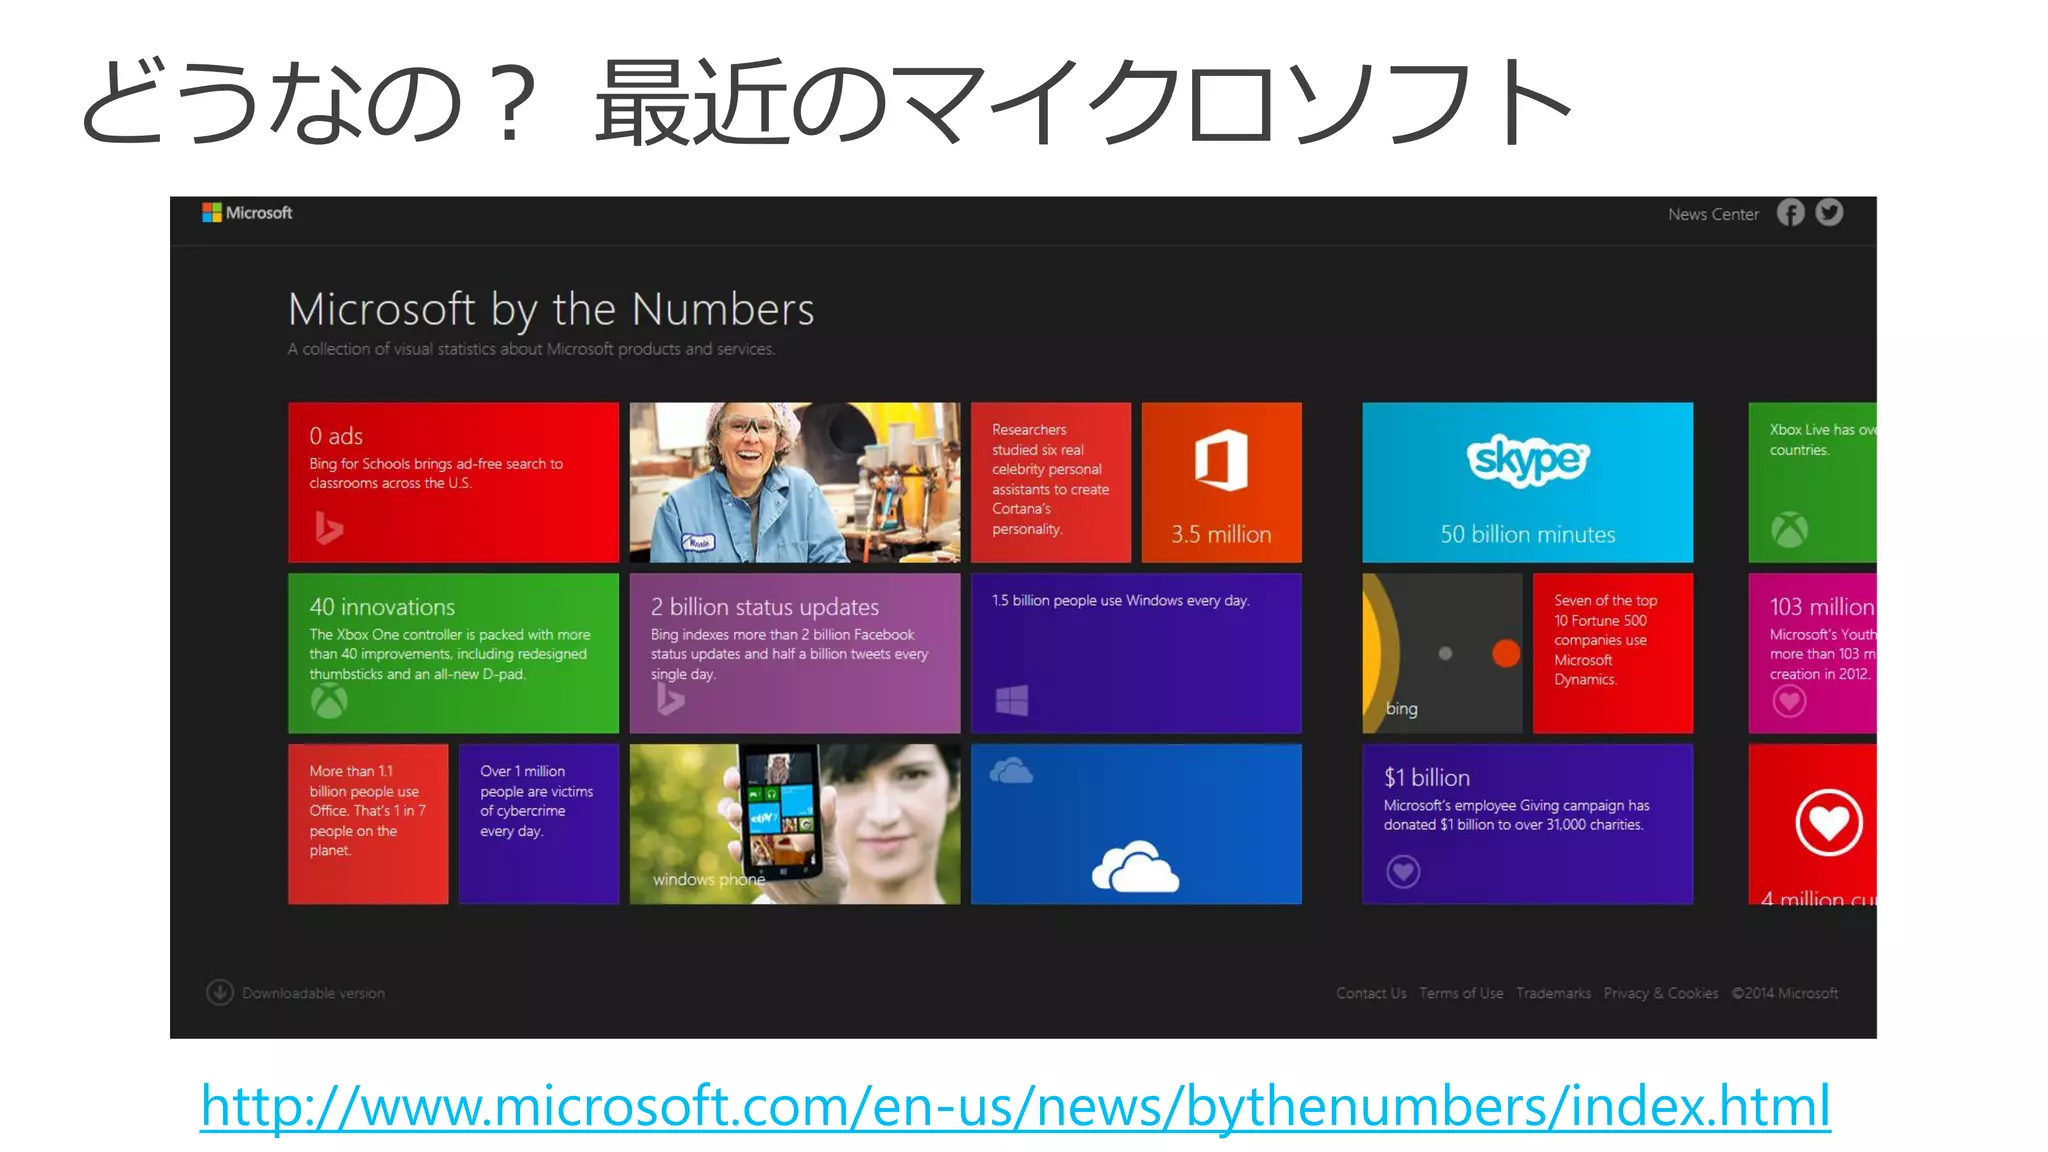Click the Office logo on 3.5 million tile

[x=1221, y=461]
